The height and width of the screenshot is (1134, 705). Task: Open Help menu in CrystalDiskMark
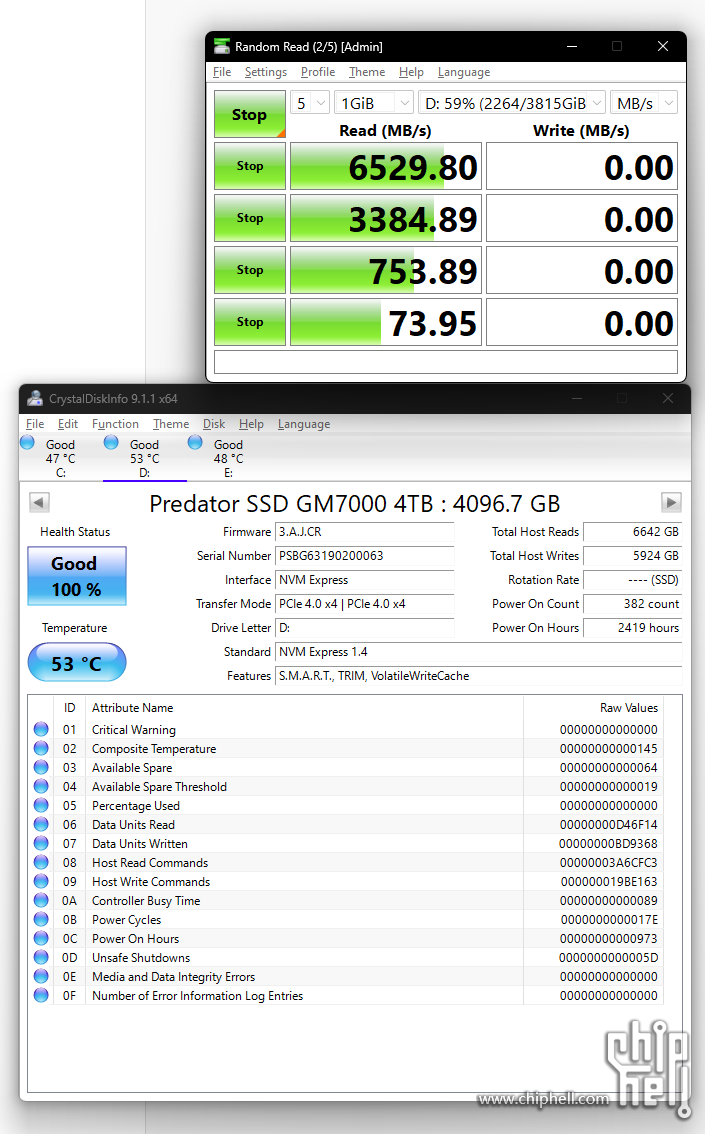pyautogui.click(x=411, y=72)
